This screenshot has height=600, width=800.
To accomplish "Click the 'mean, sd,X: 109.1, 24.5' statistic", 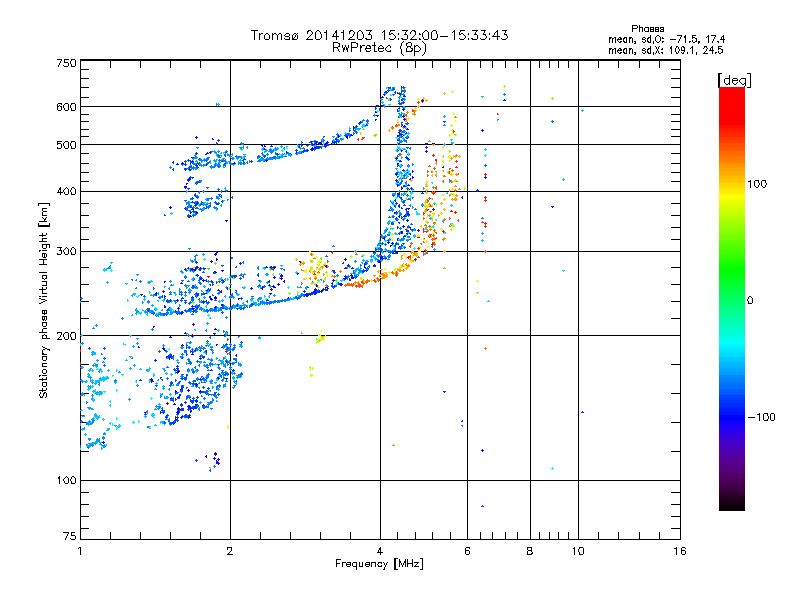I will (665, 50).
